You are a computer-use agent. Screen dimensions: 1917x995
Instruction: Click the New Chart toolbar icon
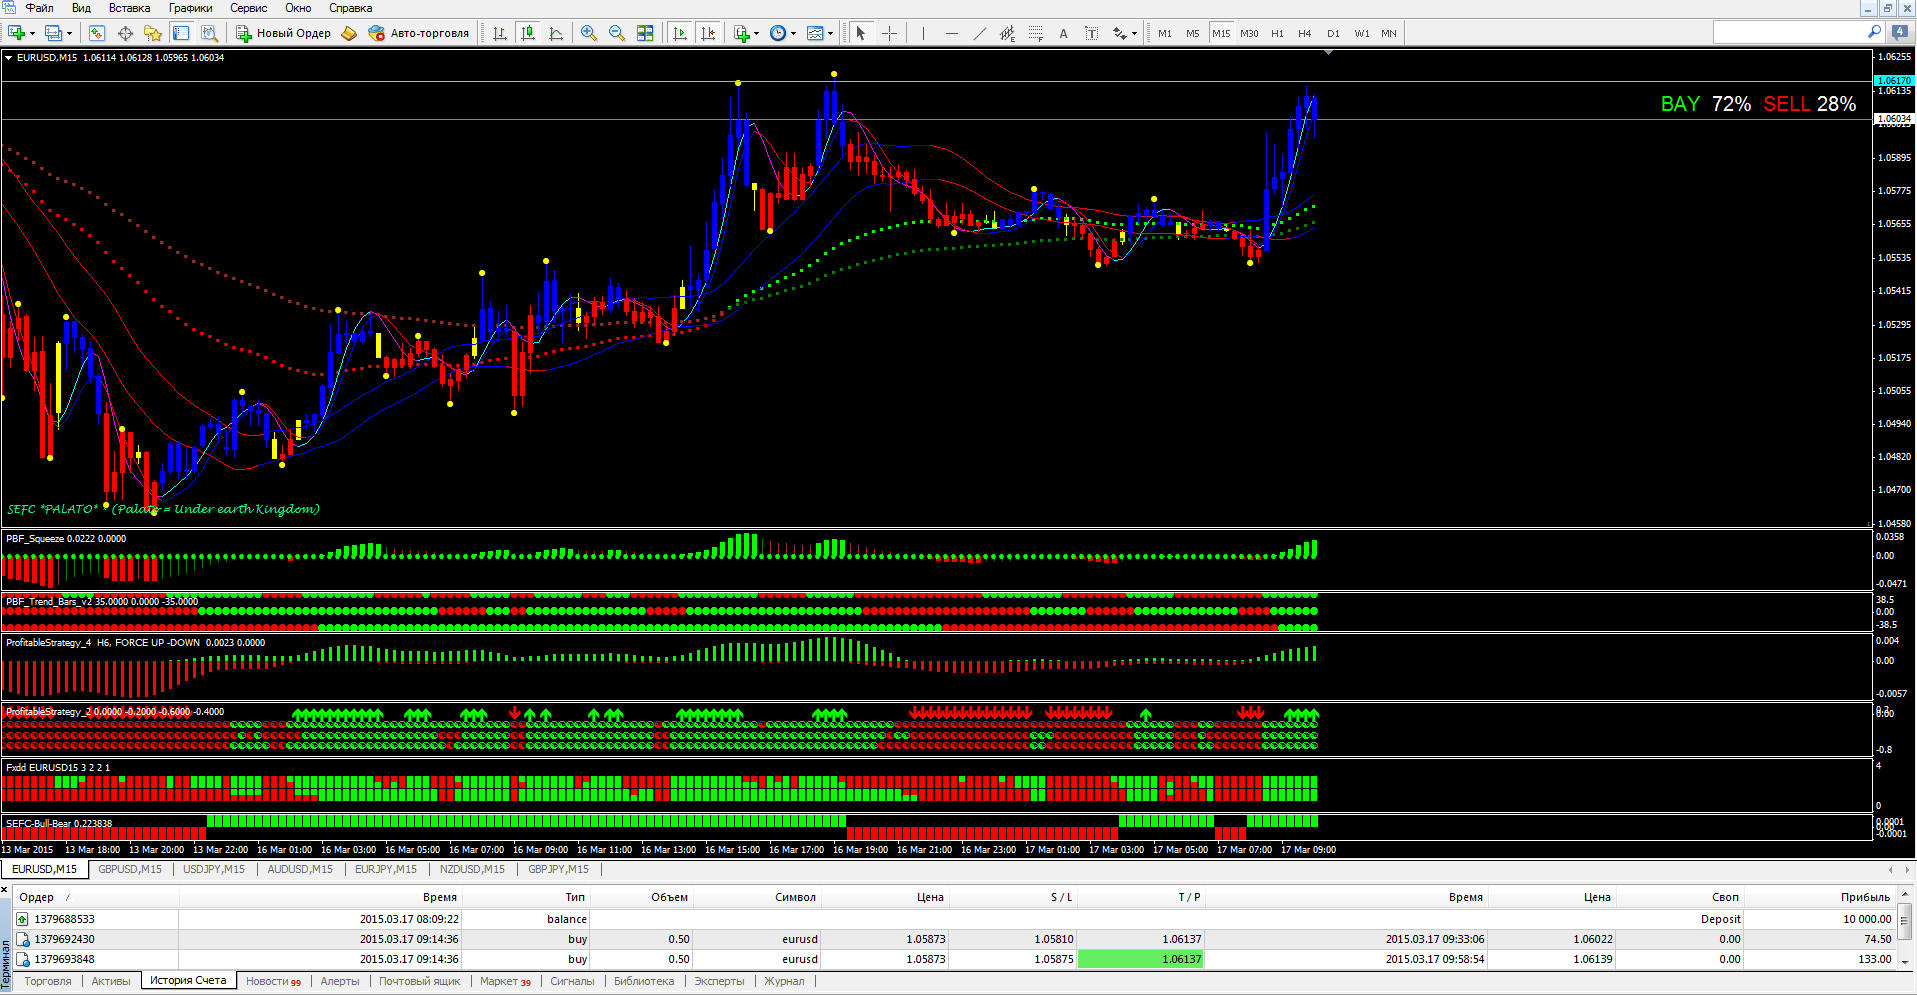tap(16, 33)
